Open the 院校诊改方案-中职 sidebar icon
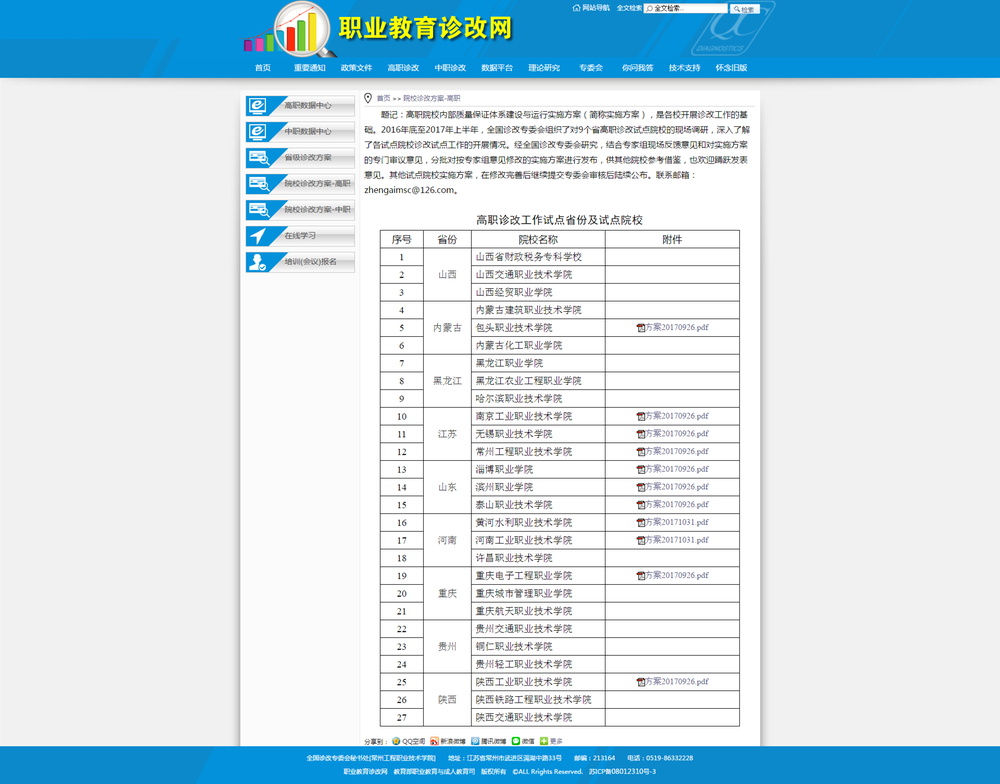This screenshot has width=1000, height=784. 258,210
